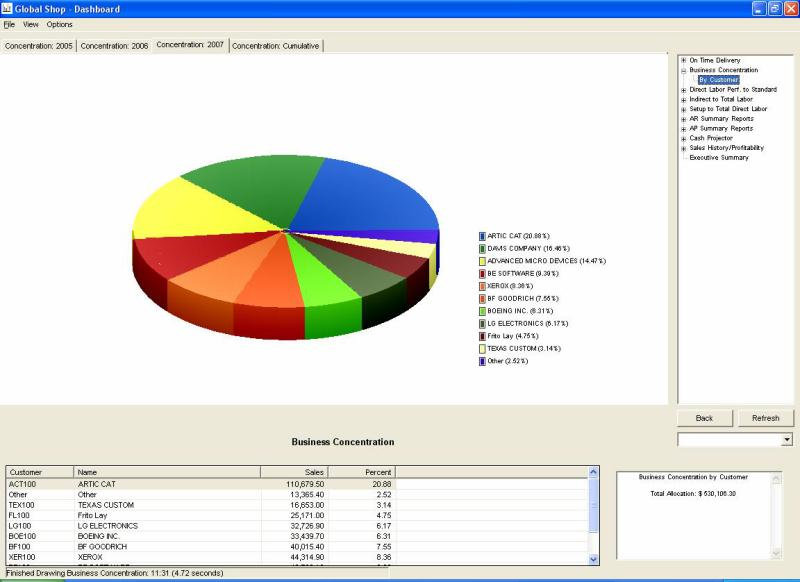
Task: Click DAVIS COMPANY green legend swatch
Action: (482, 249)
